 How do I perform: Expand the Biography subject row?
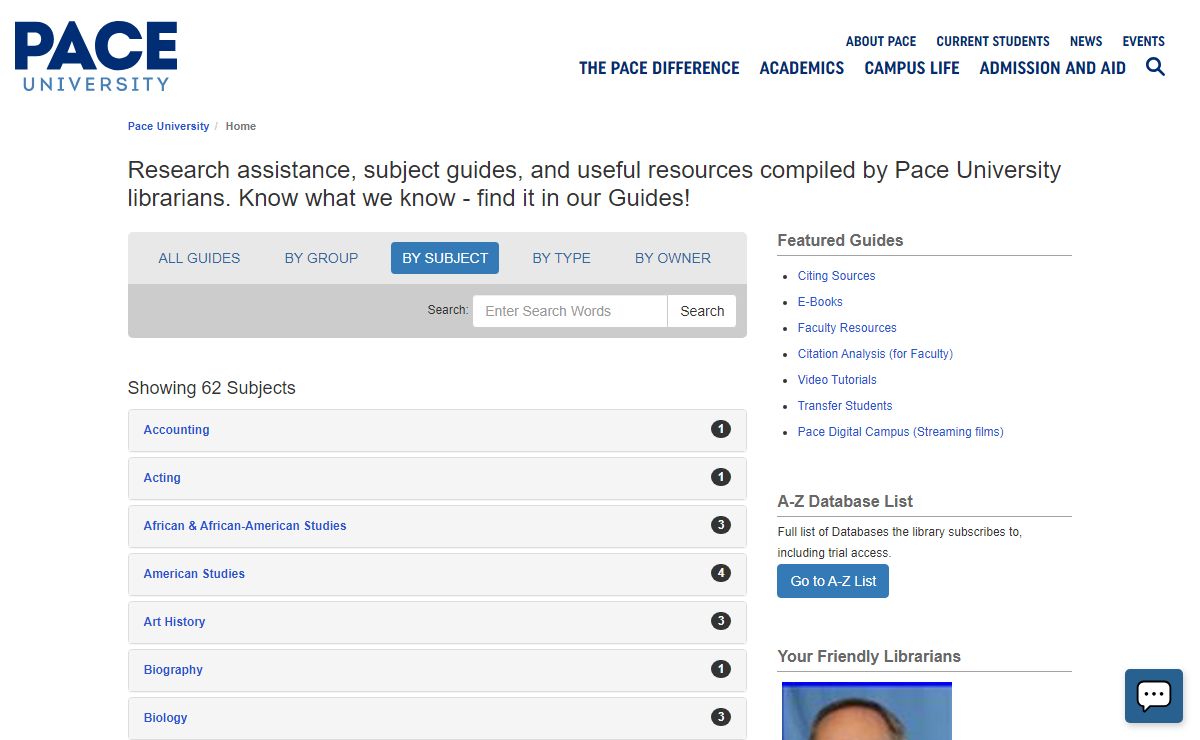point(437,670)
